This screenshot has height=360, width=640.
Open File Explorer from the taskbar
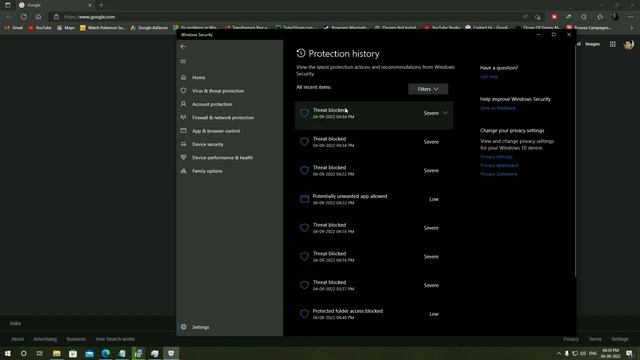point(57,353)
